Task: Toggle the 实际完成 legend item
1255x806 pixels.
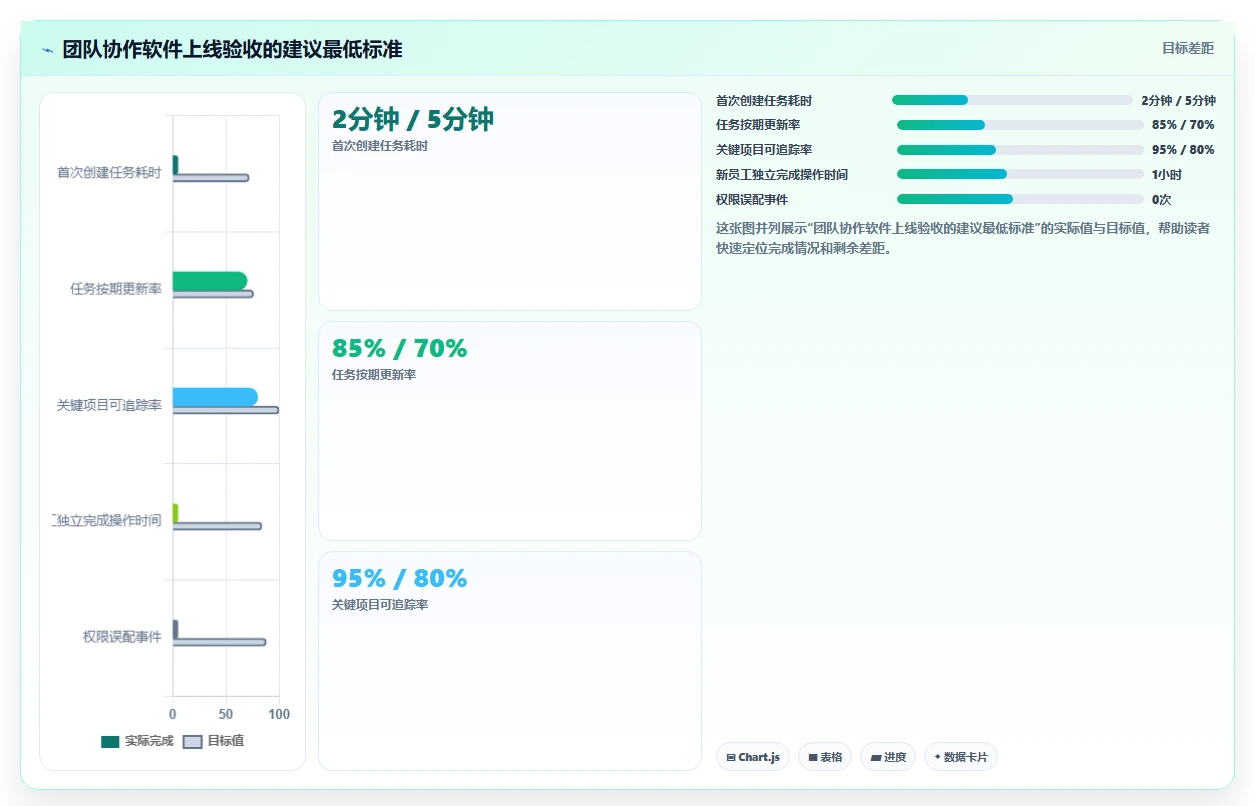Action: (138, 741)
